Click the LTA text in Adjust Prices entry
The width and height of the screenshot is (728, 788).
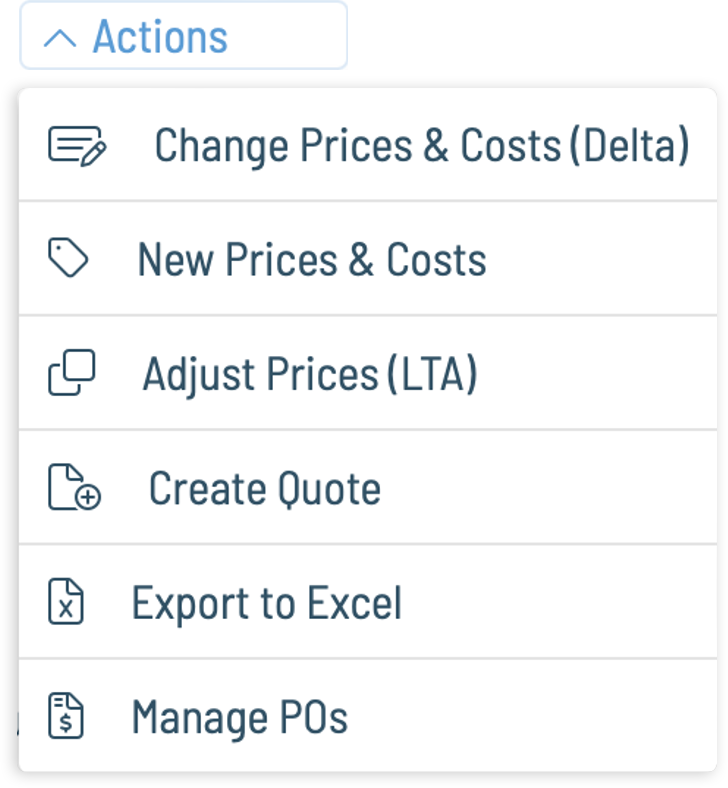[433, 374]
